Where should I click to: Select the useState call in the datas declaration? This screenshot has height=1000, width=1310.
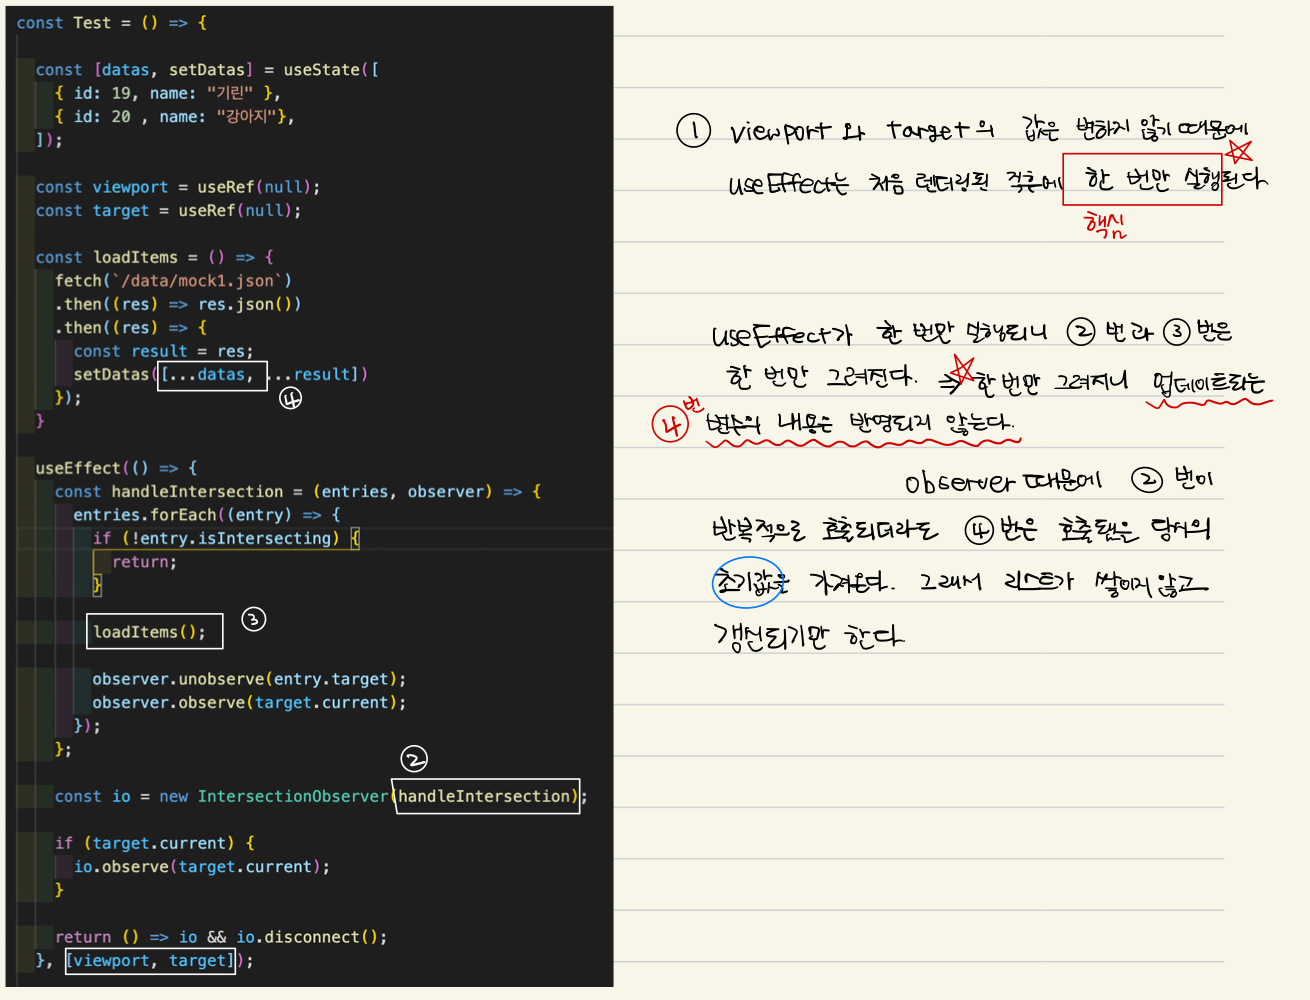coord(331,70)
